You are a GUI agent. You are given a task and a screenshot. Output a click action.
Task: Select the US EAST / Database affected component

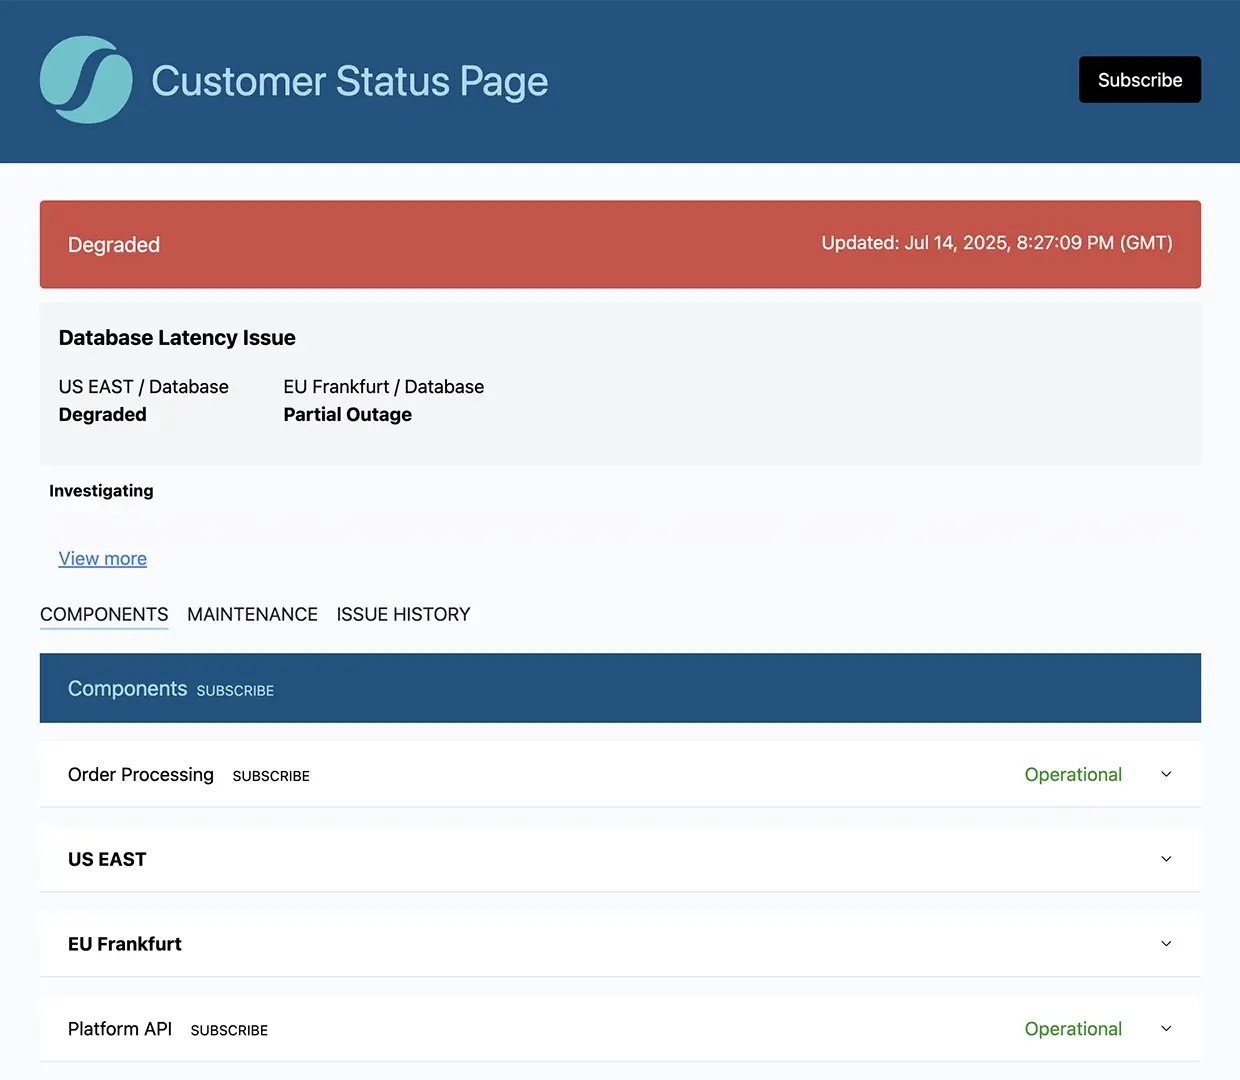coord(143,387)
